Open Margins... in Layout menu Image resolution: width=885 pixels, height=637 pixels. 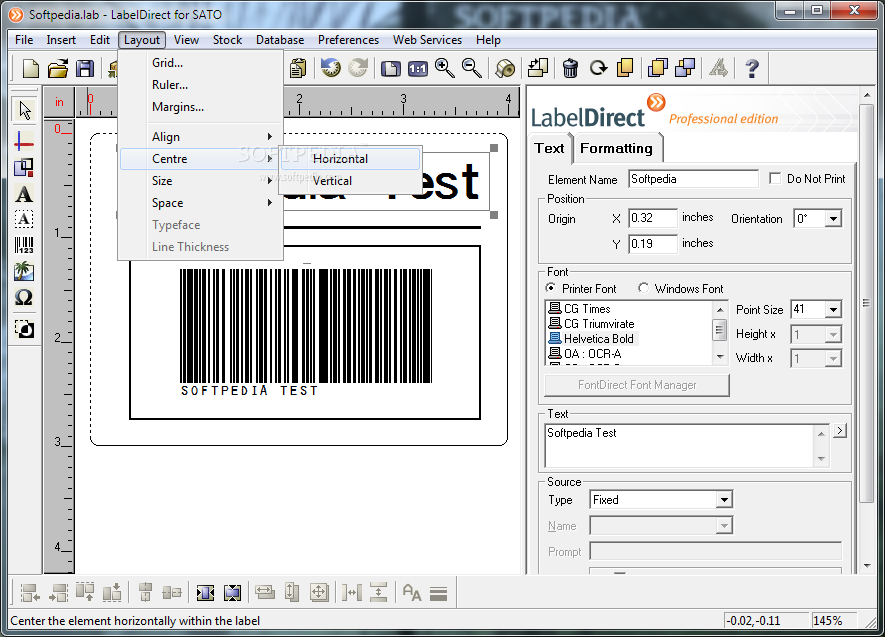(201, 107)
